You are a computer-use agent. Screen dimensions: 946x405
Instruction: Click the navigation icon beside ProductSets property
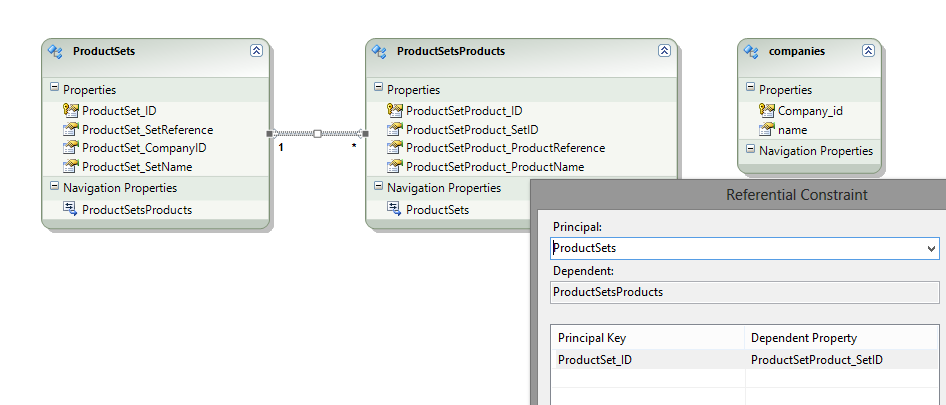(x=394, y=209)
